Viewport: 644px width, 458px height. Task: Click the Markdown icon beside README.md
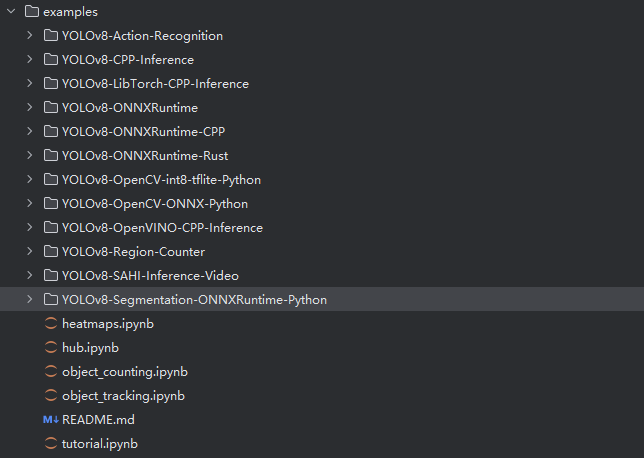pos(51,420)
